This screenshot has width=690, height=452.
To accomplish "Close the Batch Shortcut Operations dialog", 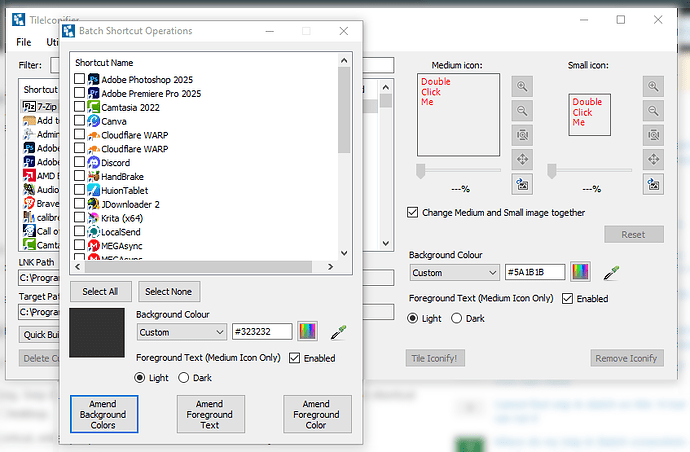I will (x=344, y=31).
